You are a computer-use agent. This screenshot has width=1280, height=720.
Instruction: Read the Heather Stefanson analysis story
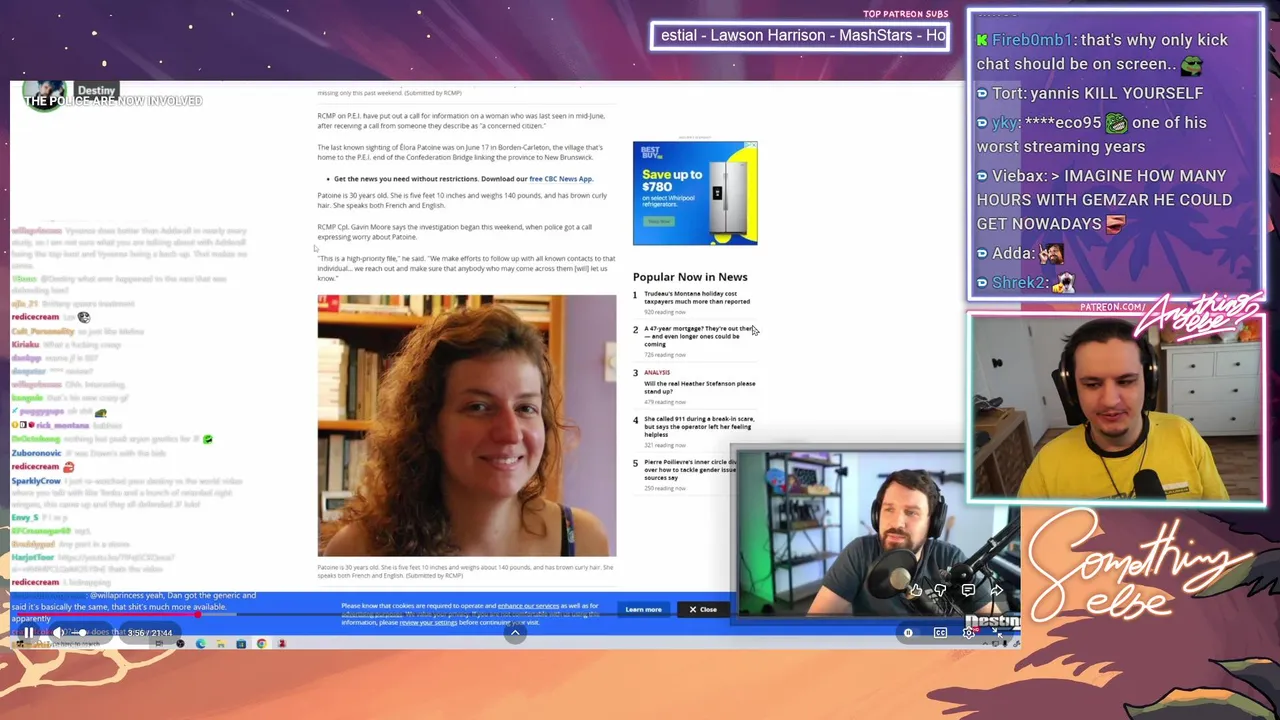(x=700, y=387)
